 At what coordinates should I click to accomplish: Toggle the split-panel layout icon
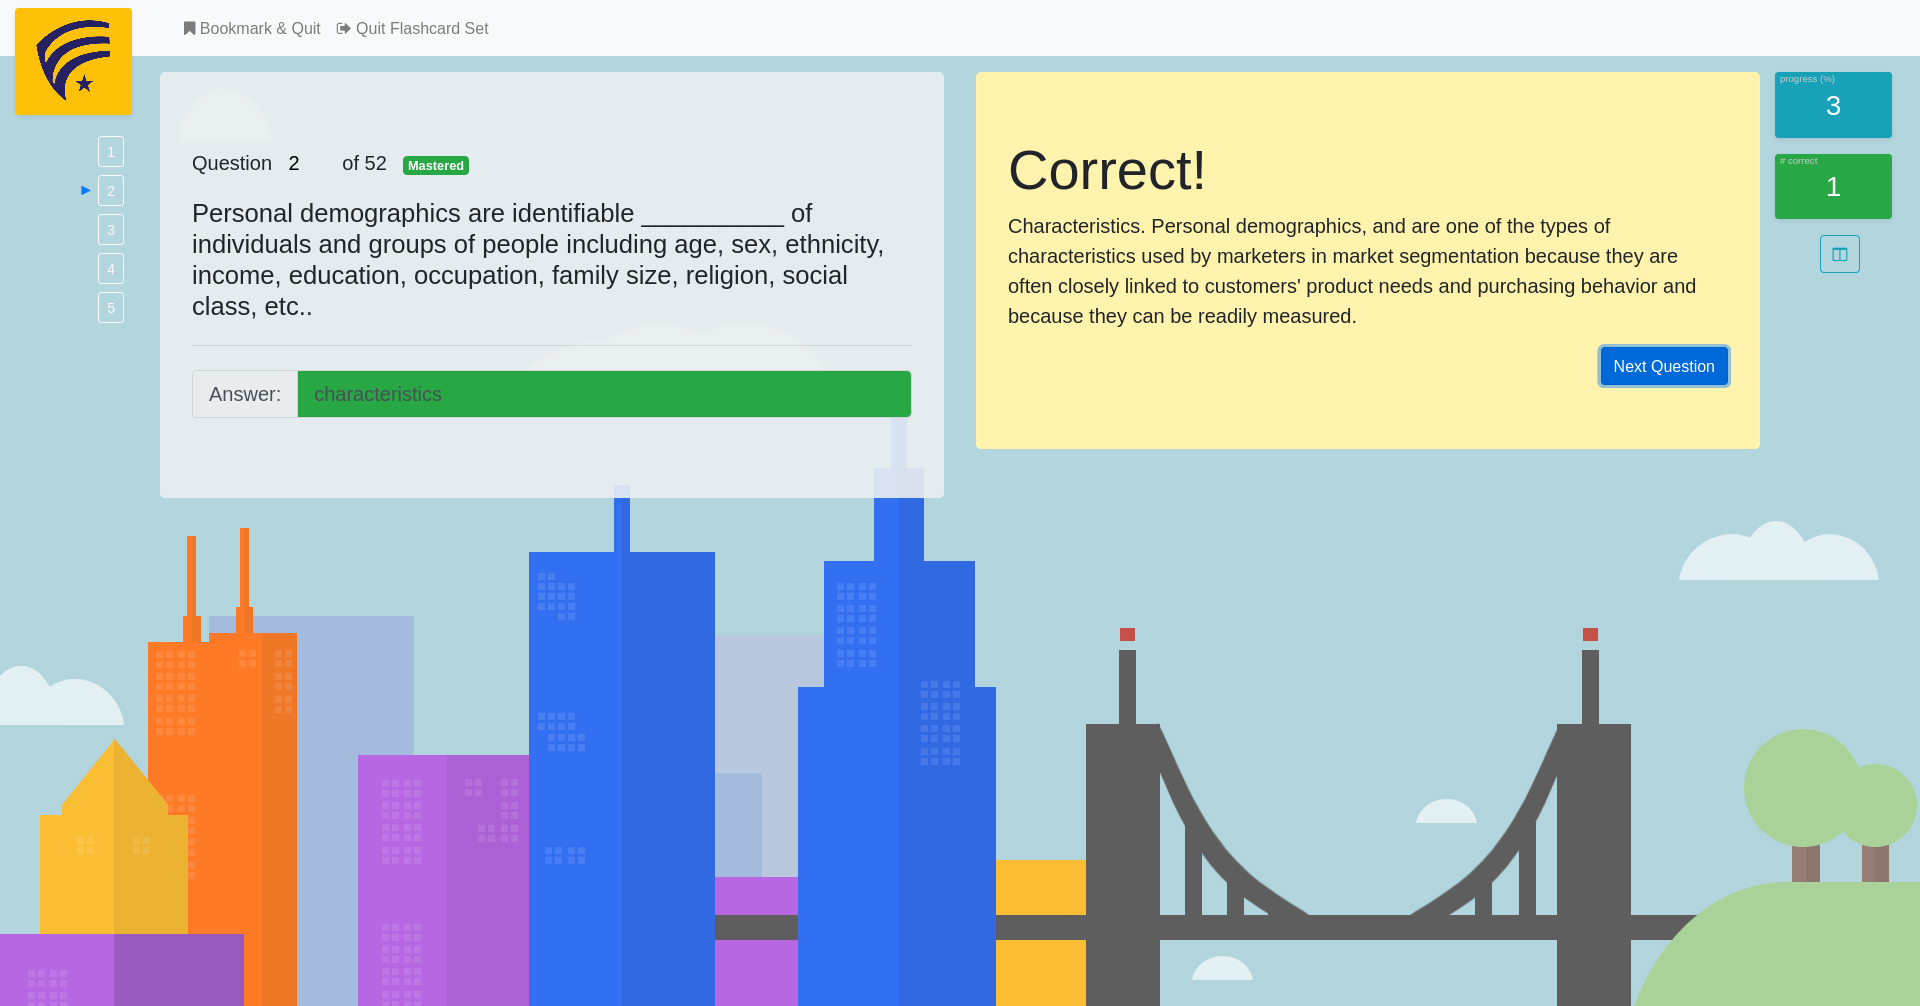click(1840, 254)
